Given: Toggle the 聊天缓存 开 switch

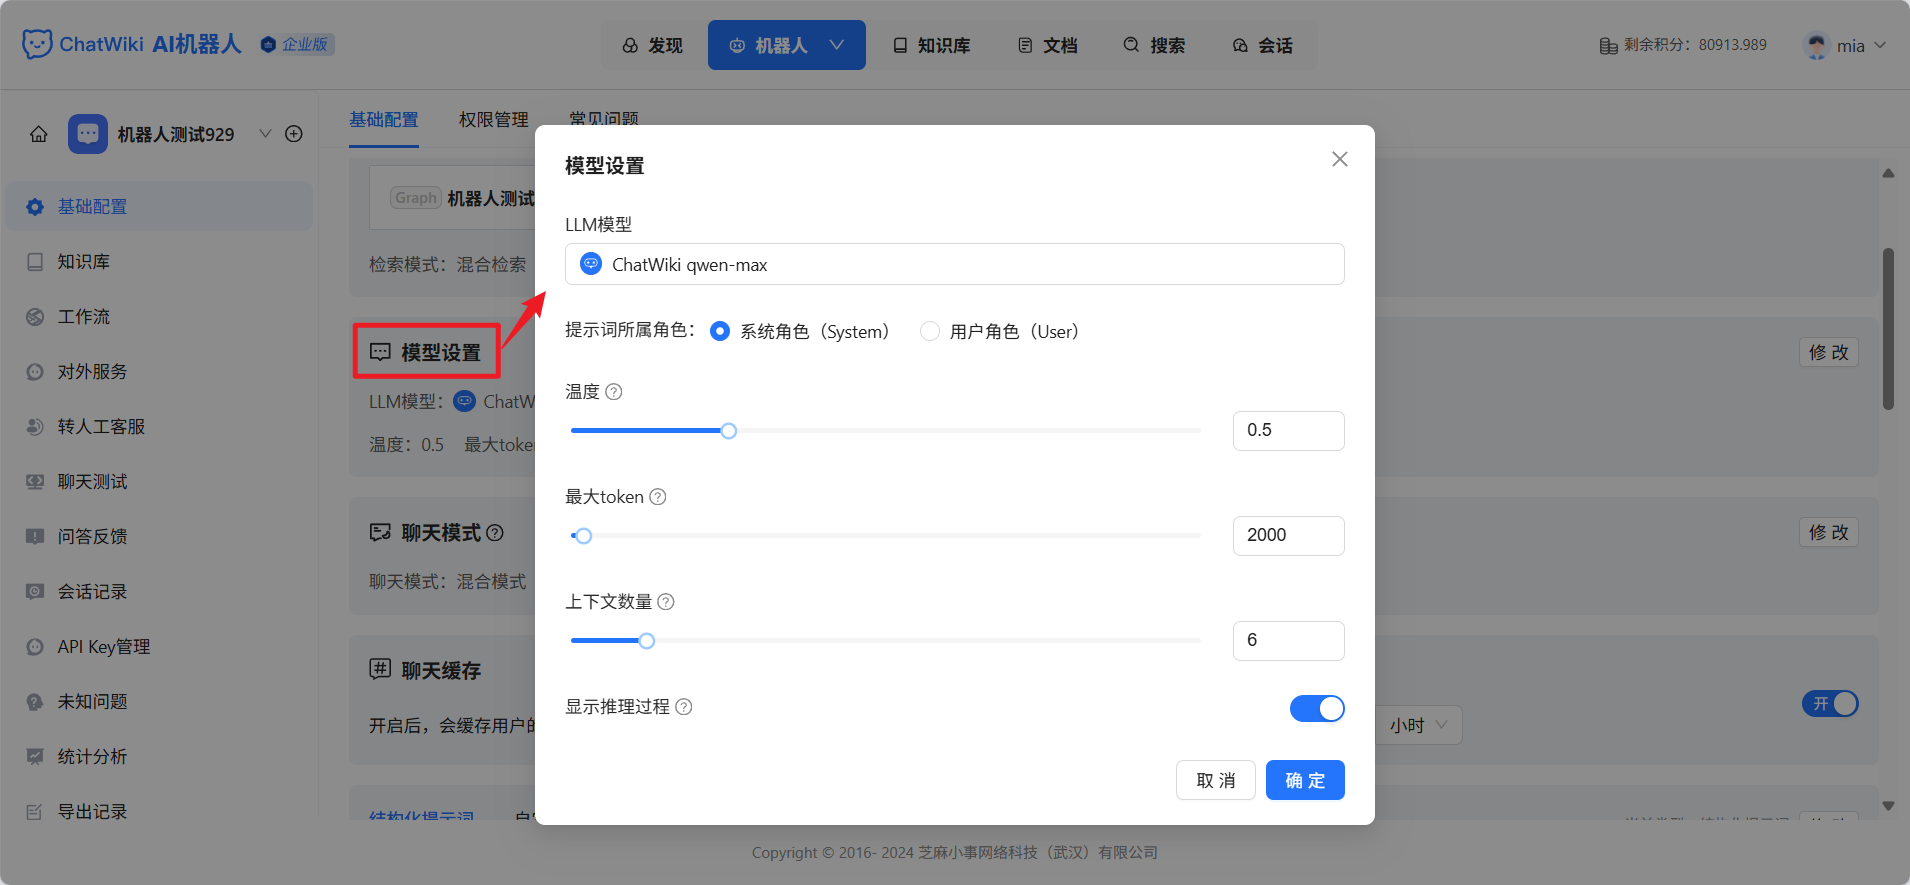Looking at the screenshot, I should [x=1830, y=704].
